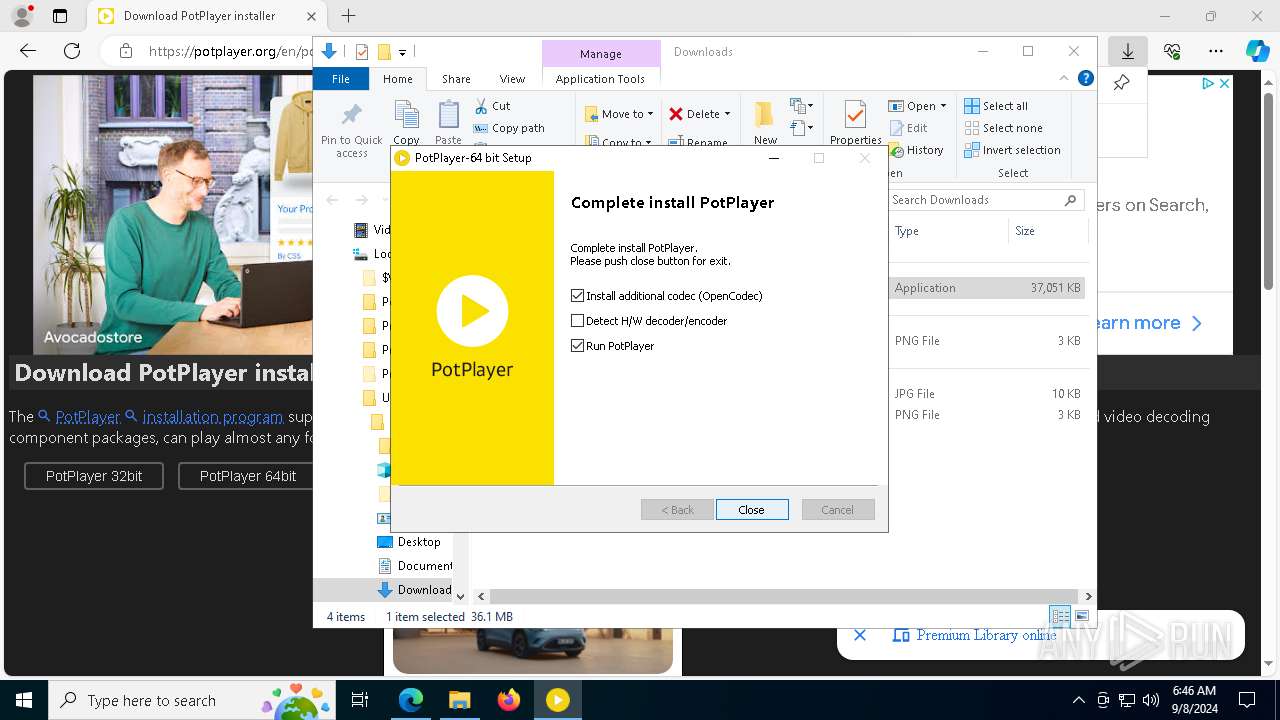Uncheck the Run PotPlayer checkbox
Image resolution: width=1280 pixels, height=720 pixels.
577,346
